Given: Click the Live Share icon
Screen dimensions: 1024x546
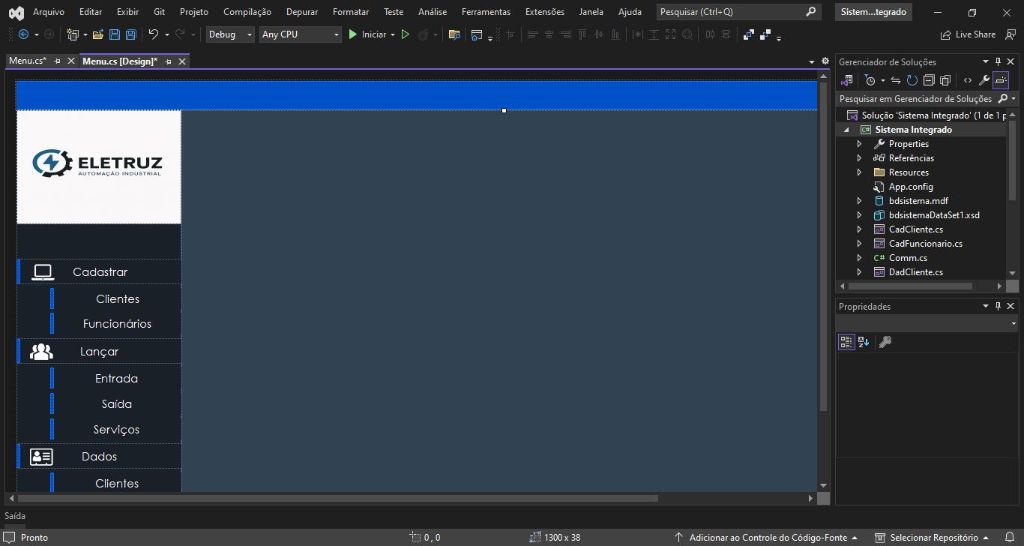Looking at the screenshot, I should tap(945, 34).
